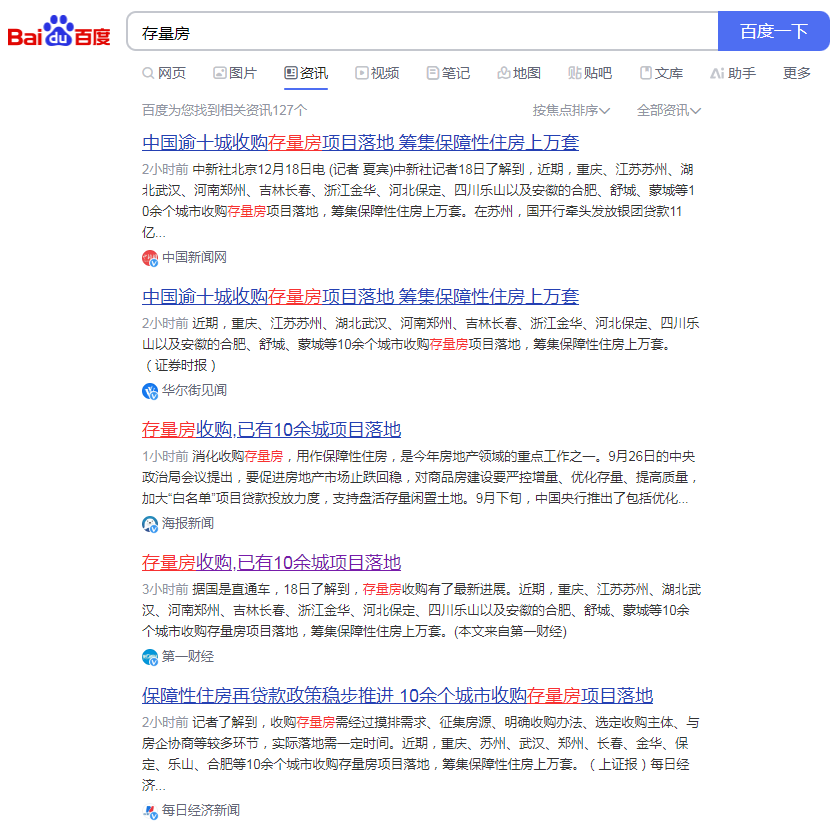Expand the 全部资讯 filter dropdown
This screenshot has height=829, width=835.
click(669, 110)
